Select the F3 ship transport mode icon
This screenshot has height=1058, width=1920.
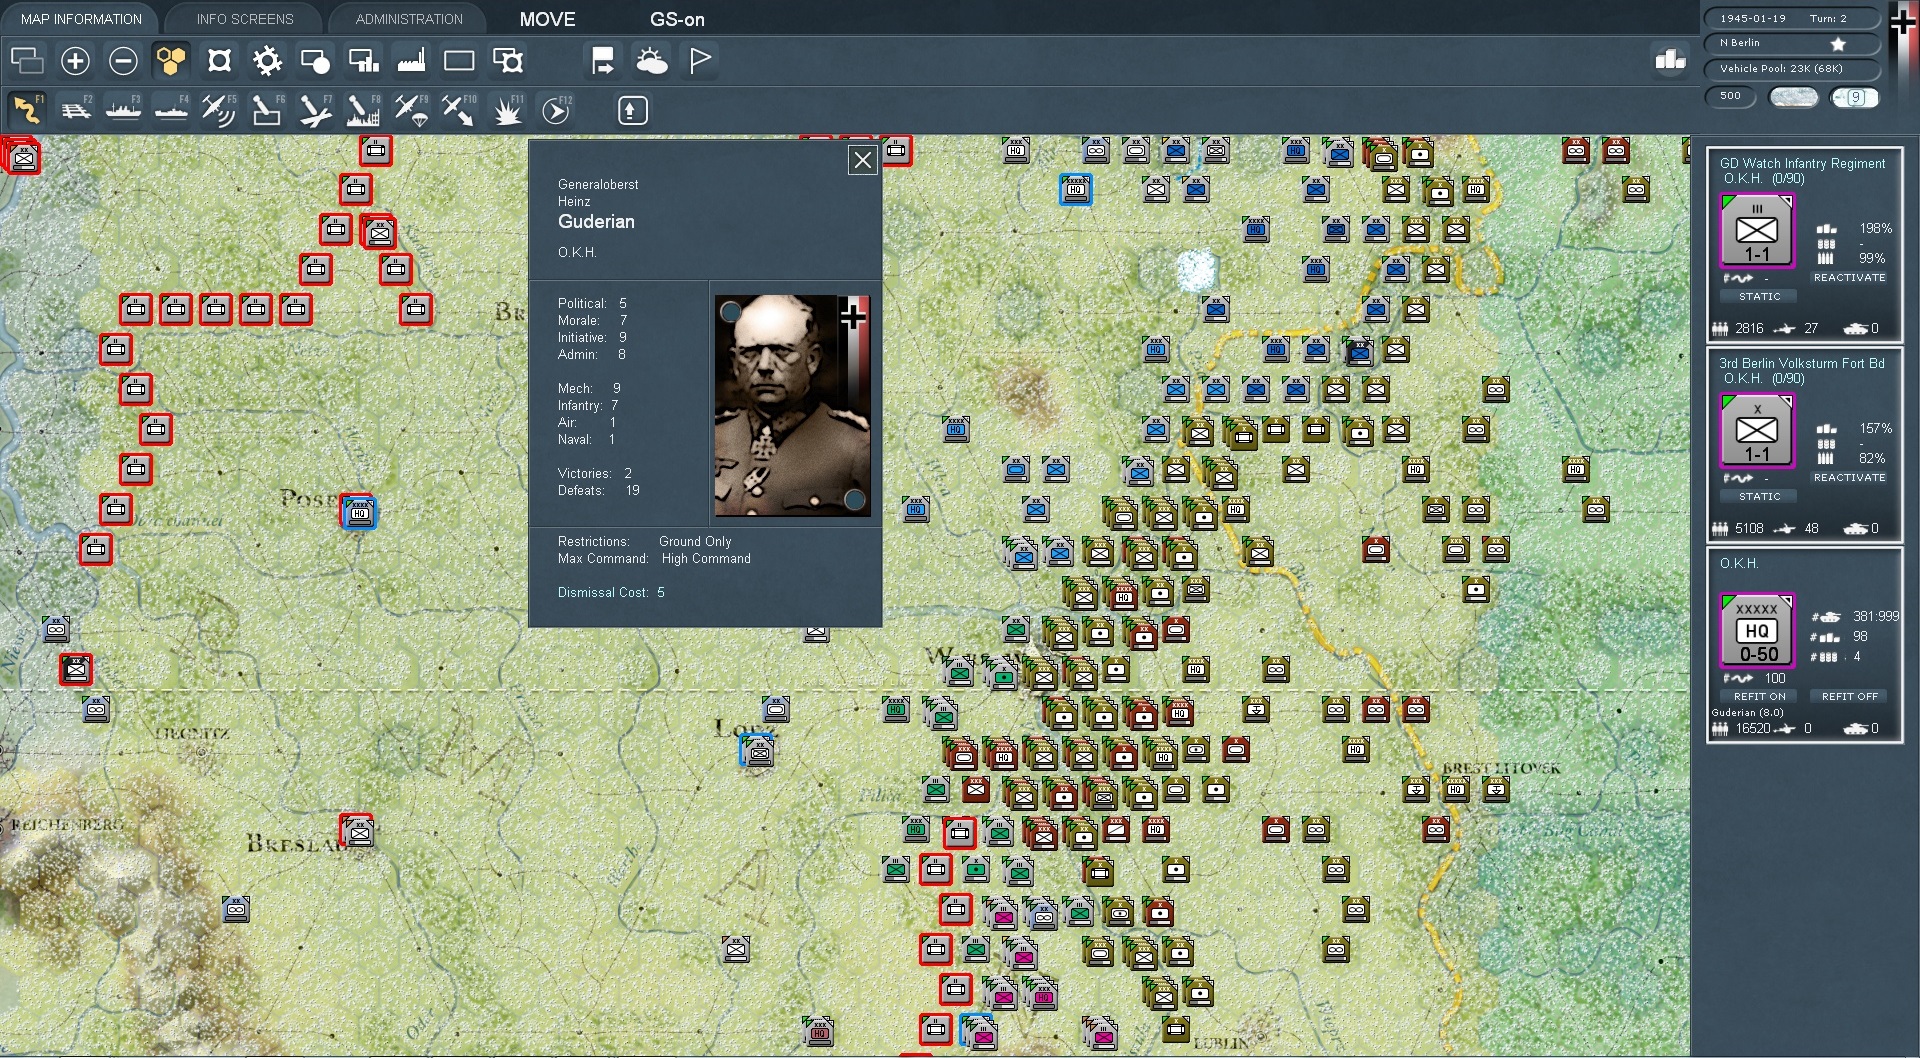click(x=123, y=110)
